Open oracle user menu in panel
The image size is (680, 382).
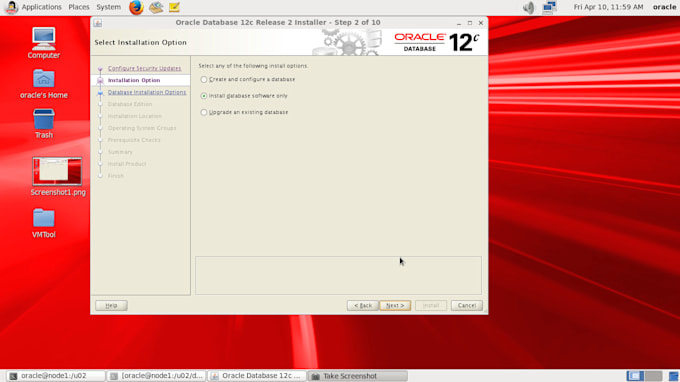(x=664, y=7)
